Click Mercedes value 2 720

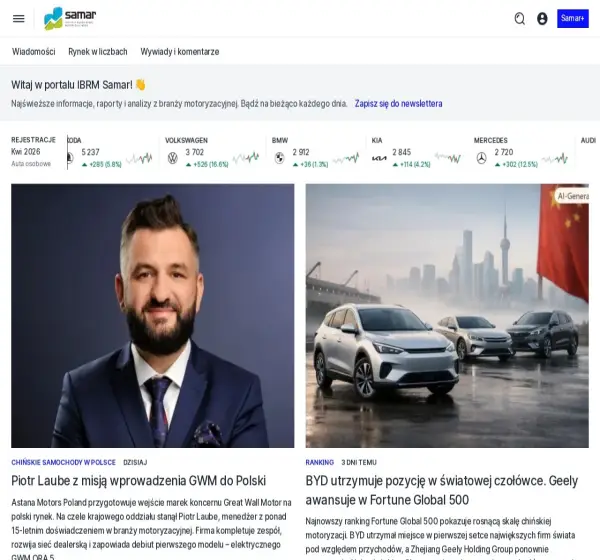point(504,152)
